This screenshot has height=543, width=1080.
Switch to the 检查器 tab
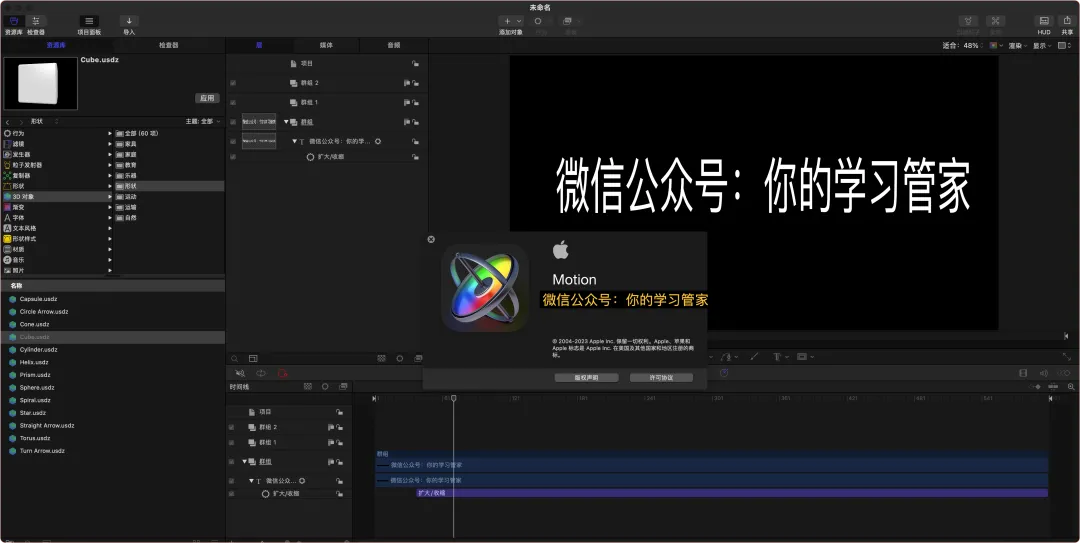coord(169,45)
